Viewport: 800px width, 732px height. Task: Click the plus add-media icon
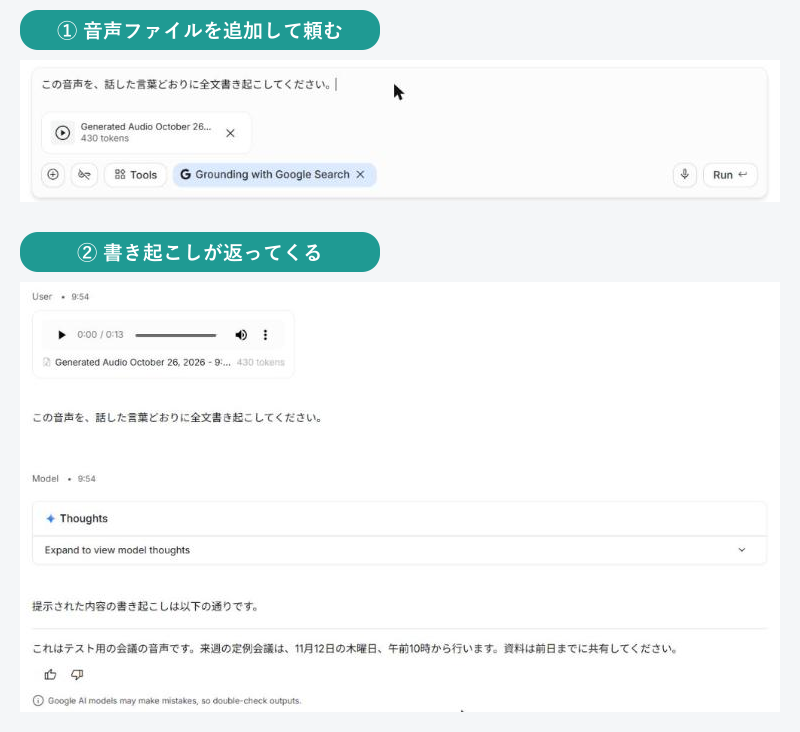(x=53, y=174)
